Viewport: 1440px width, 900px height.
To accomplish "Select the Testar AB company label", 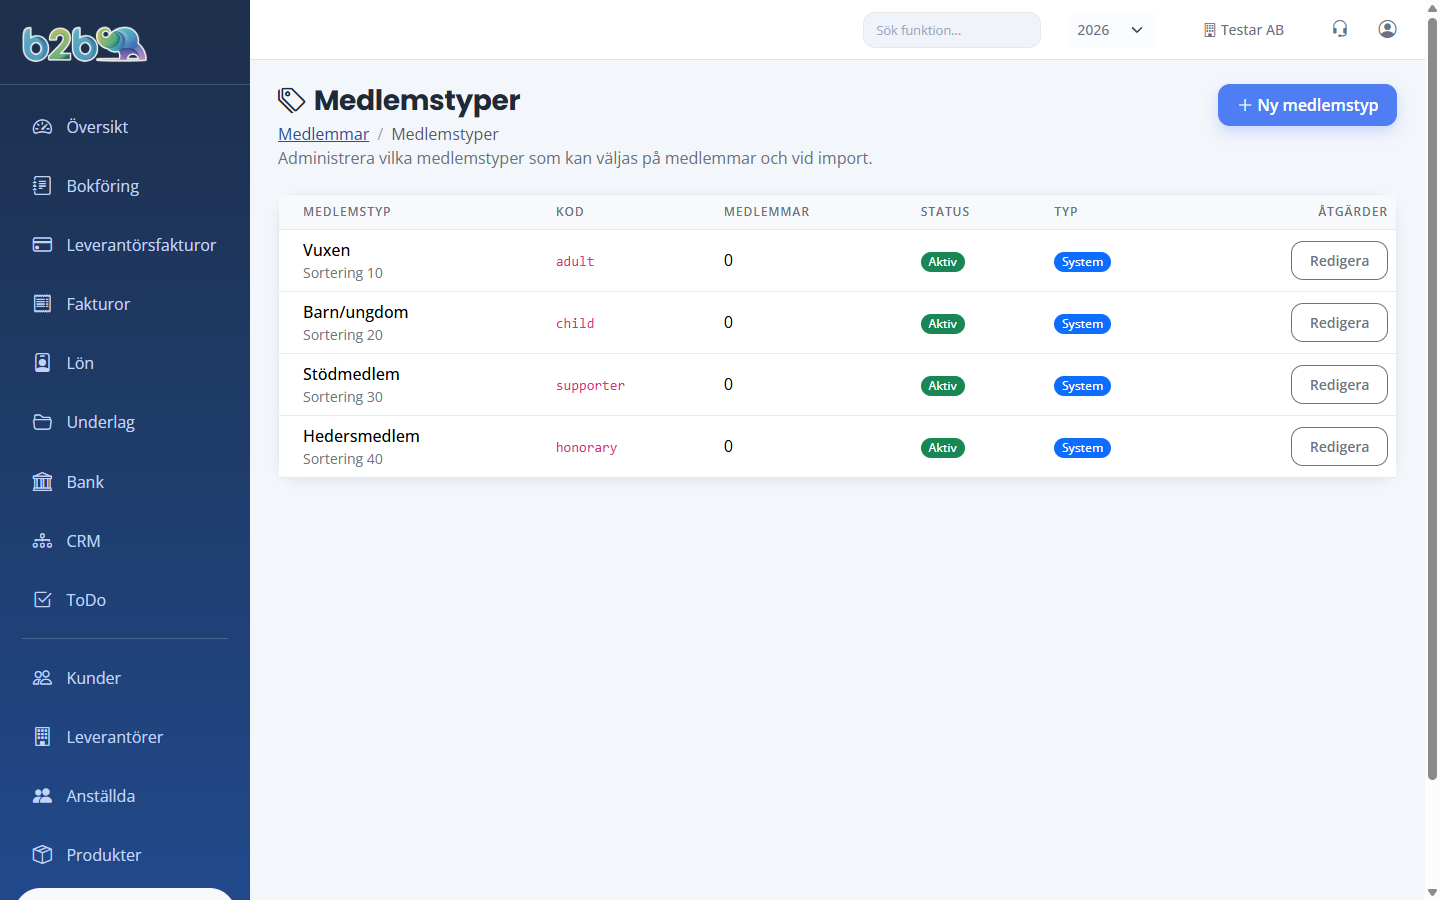I will point(1252,30).
